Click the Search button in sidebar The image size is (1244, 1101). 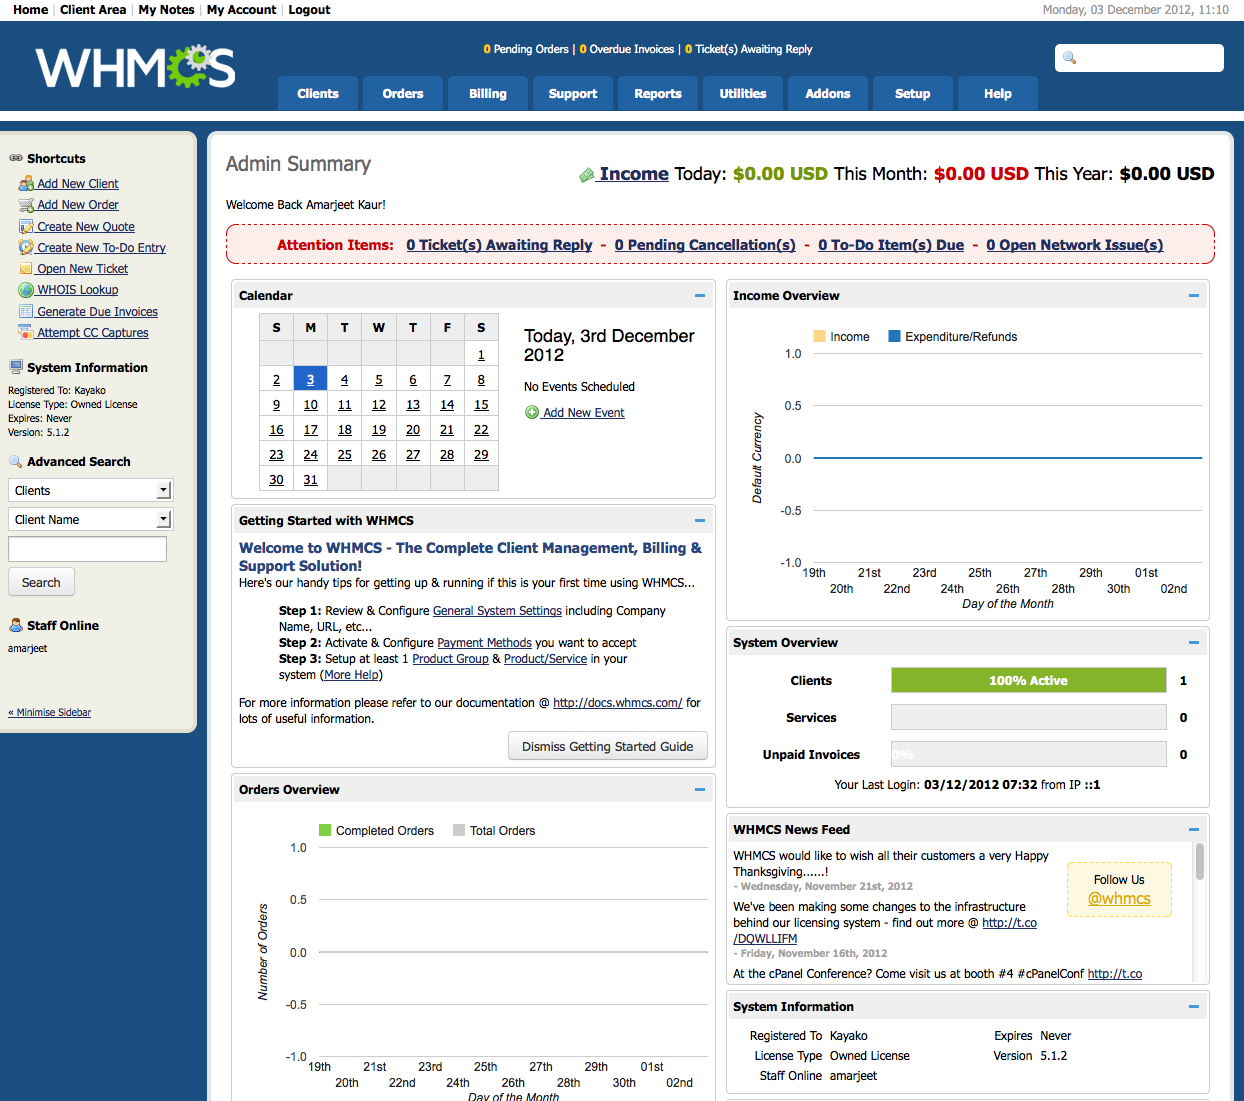pyautogui.click(x=41, y=582)
